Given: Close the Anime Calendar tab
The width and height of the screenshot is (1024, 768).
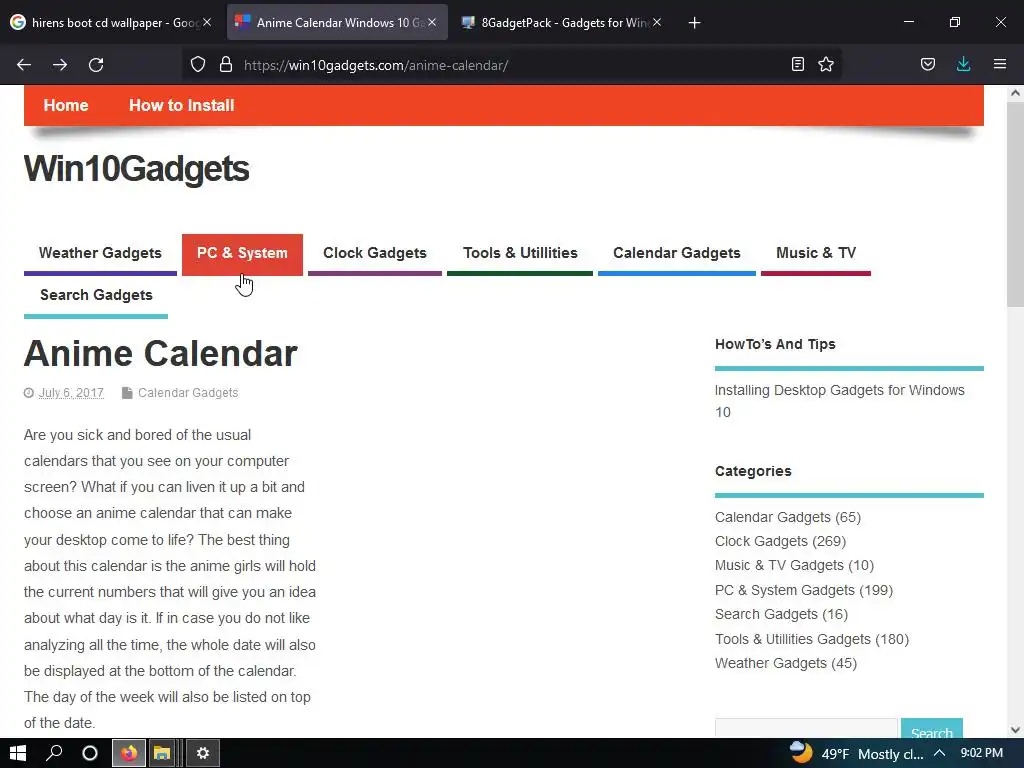Looking at the screenshot, I should pyautogui.click(x=432, y=22).
